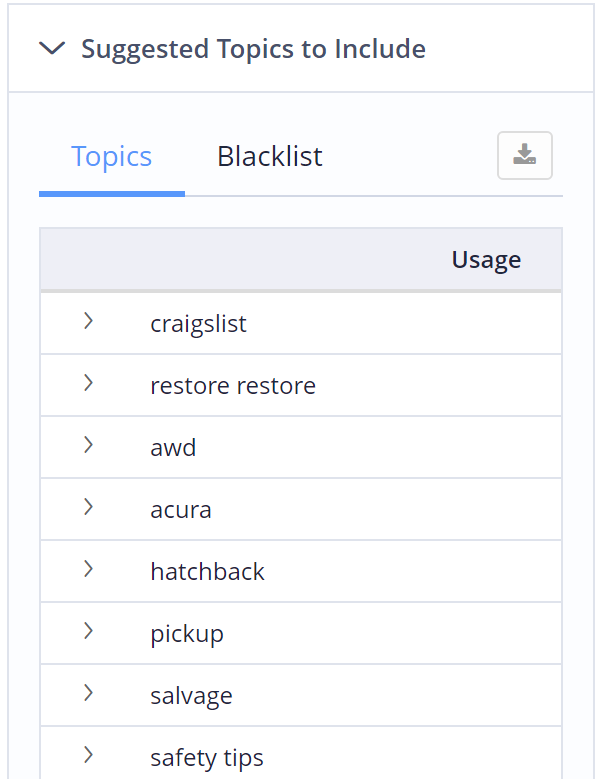The image size is (605, 779).
Task: Click the Suggested Topics to Include heading
Action: pos(253,49)
